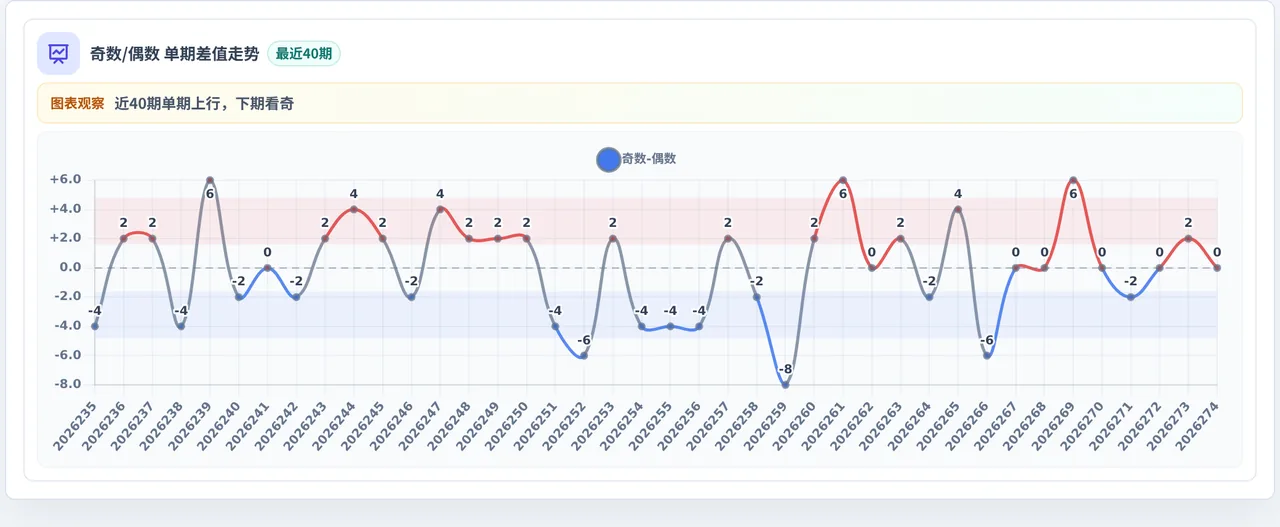The width and height of the screenshot is (1280, 527).
Task: Click the first data point at 2026235
Action: click(95, 326)
